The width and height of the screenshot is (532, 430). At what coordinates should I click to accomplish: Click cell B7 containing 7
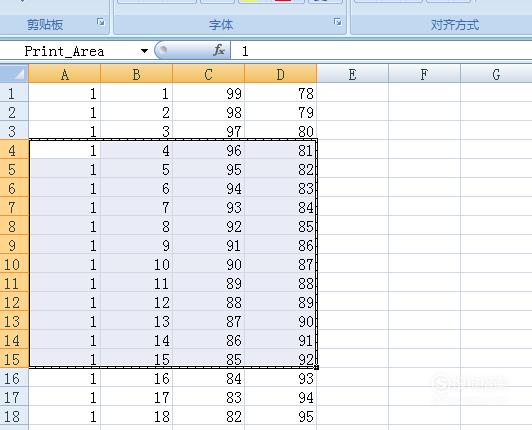click(x=136, y=207)
